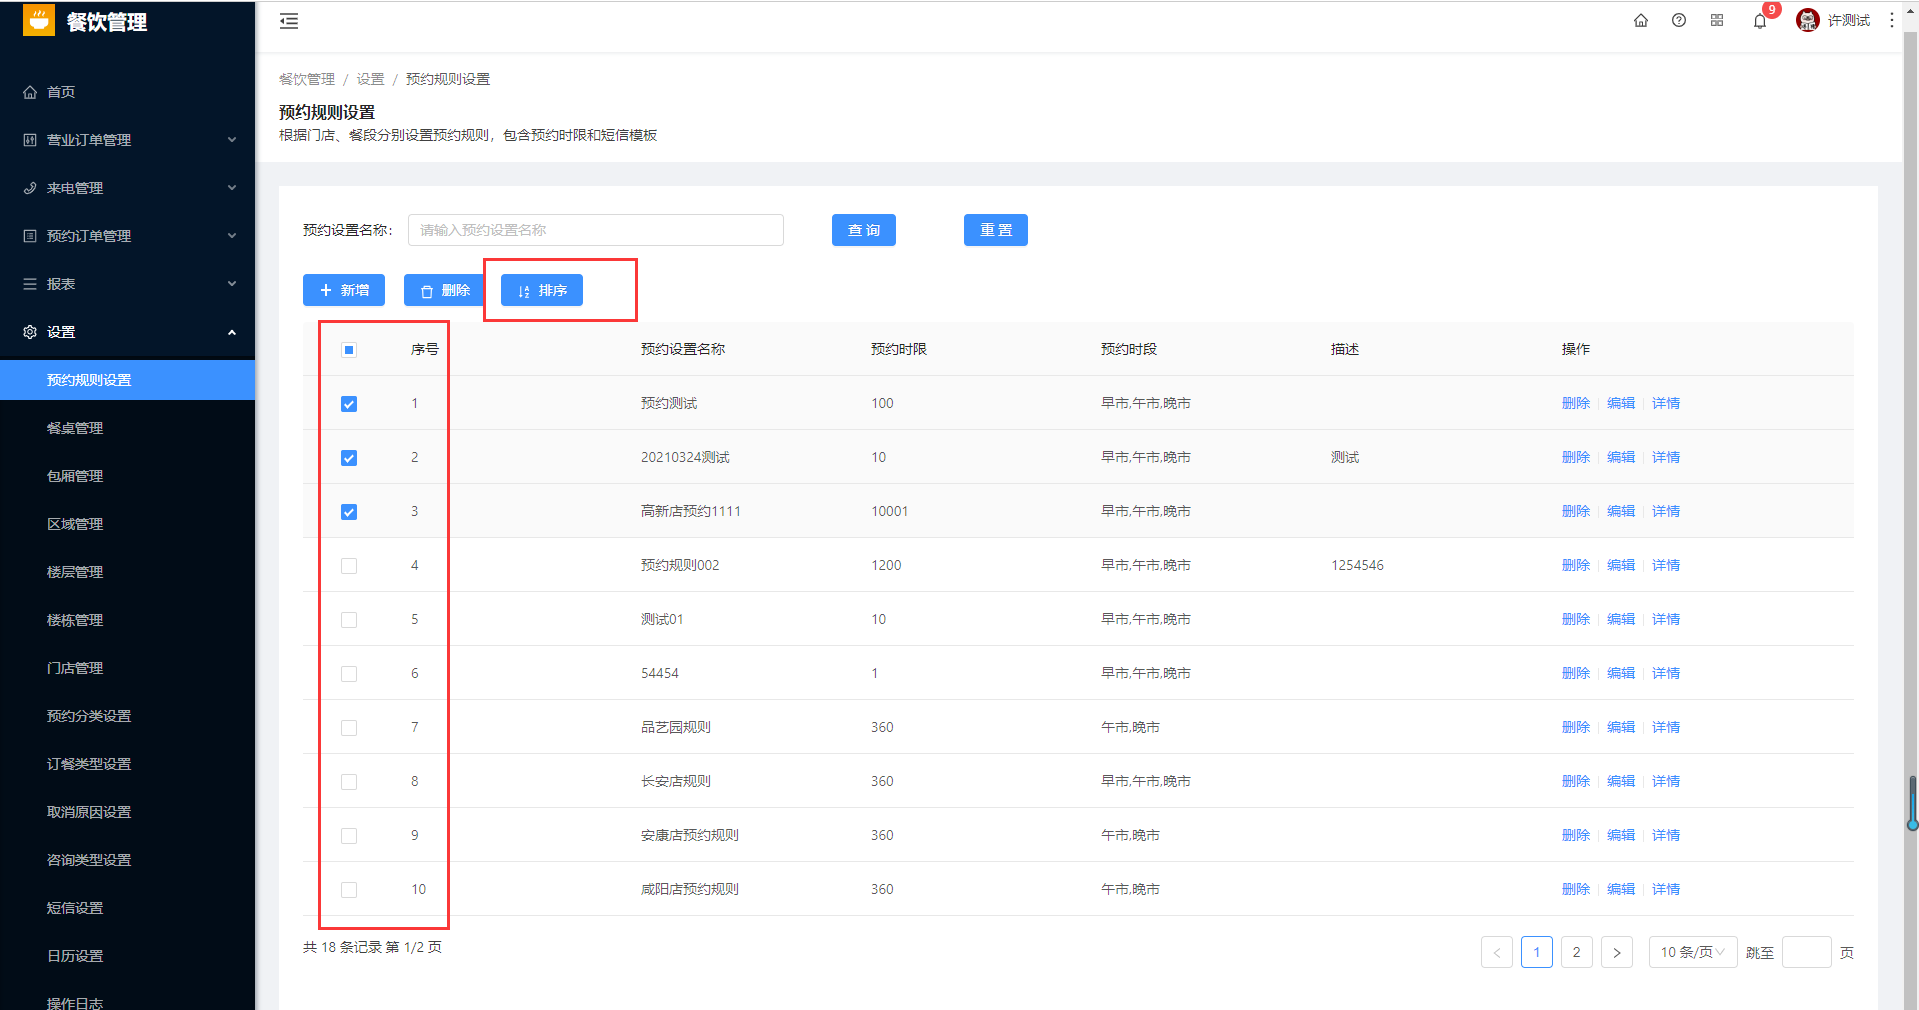This screenshot has height=1010, width=1919.
Task: Expand 预约订单管理 submenu chevron
Action: (232, 236)
